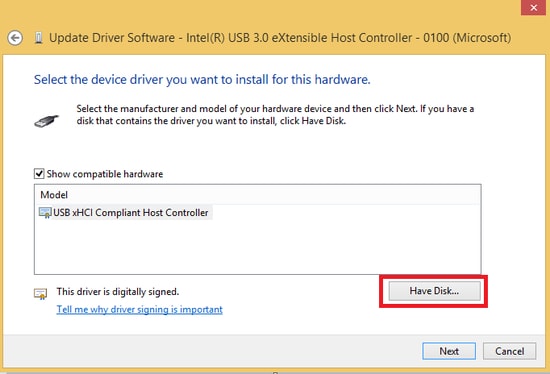This screenshot has height=374, width=550.
Task: Click the signed driver icon beside USB xHCI
Action: click(45, 213)
